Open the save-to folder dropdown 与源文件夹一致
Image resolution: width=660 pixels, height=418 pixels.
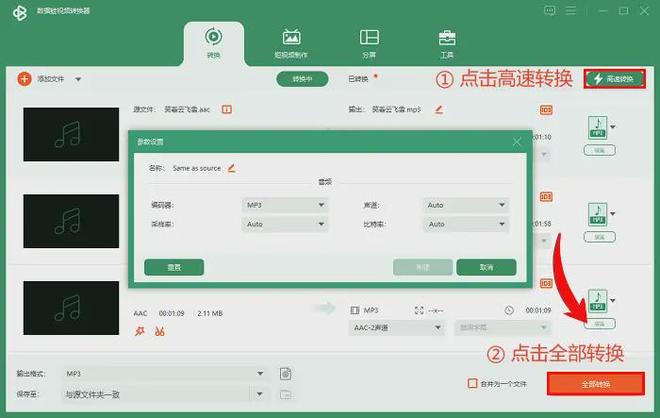[x=165, y=394]
